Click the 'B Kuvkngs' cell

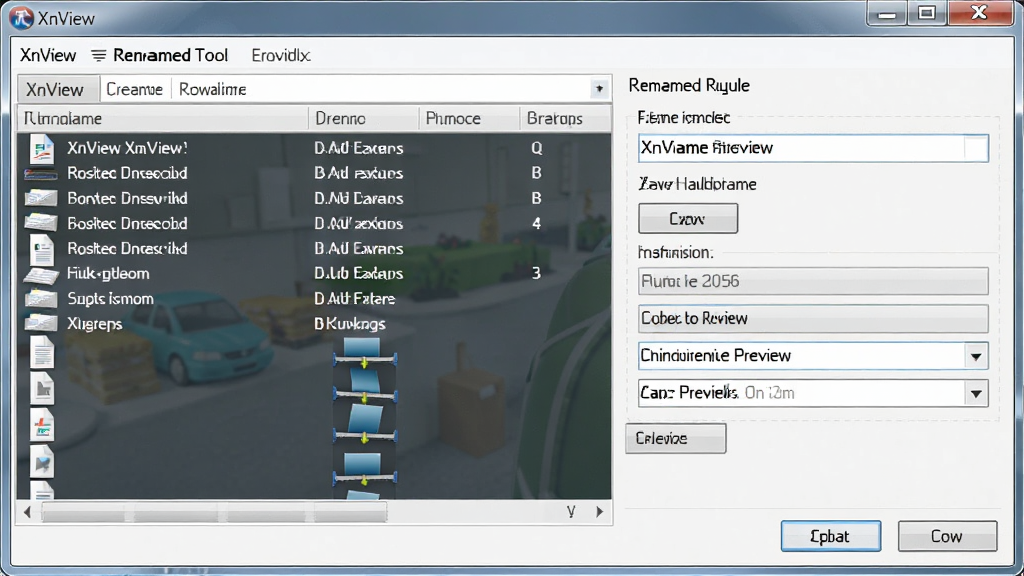[350, 324]
